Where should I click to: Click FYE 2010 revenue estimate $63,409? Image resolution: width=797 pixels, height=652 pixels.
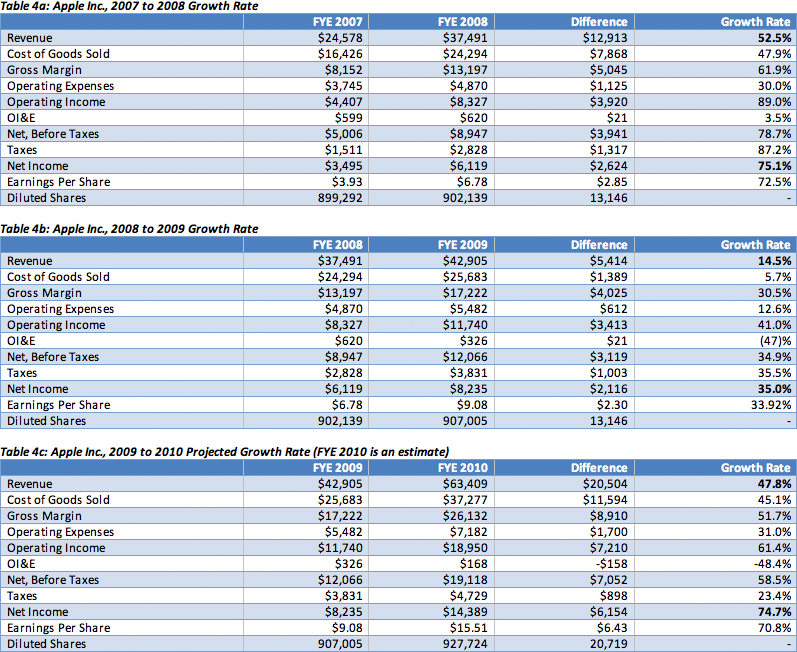(465, 484)
